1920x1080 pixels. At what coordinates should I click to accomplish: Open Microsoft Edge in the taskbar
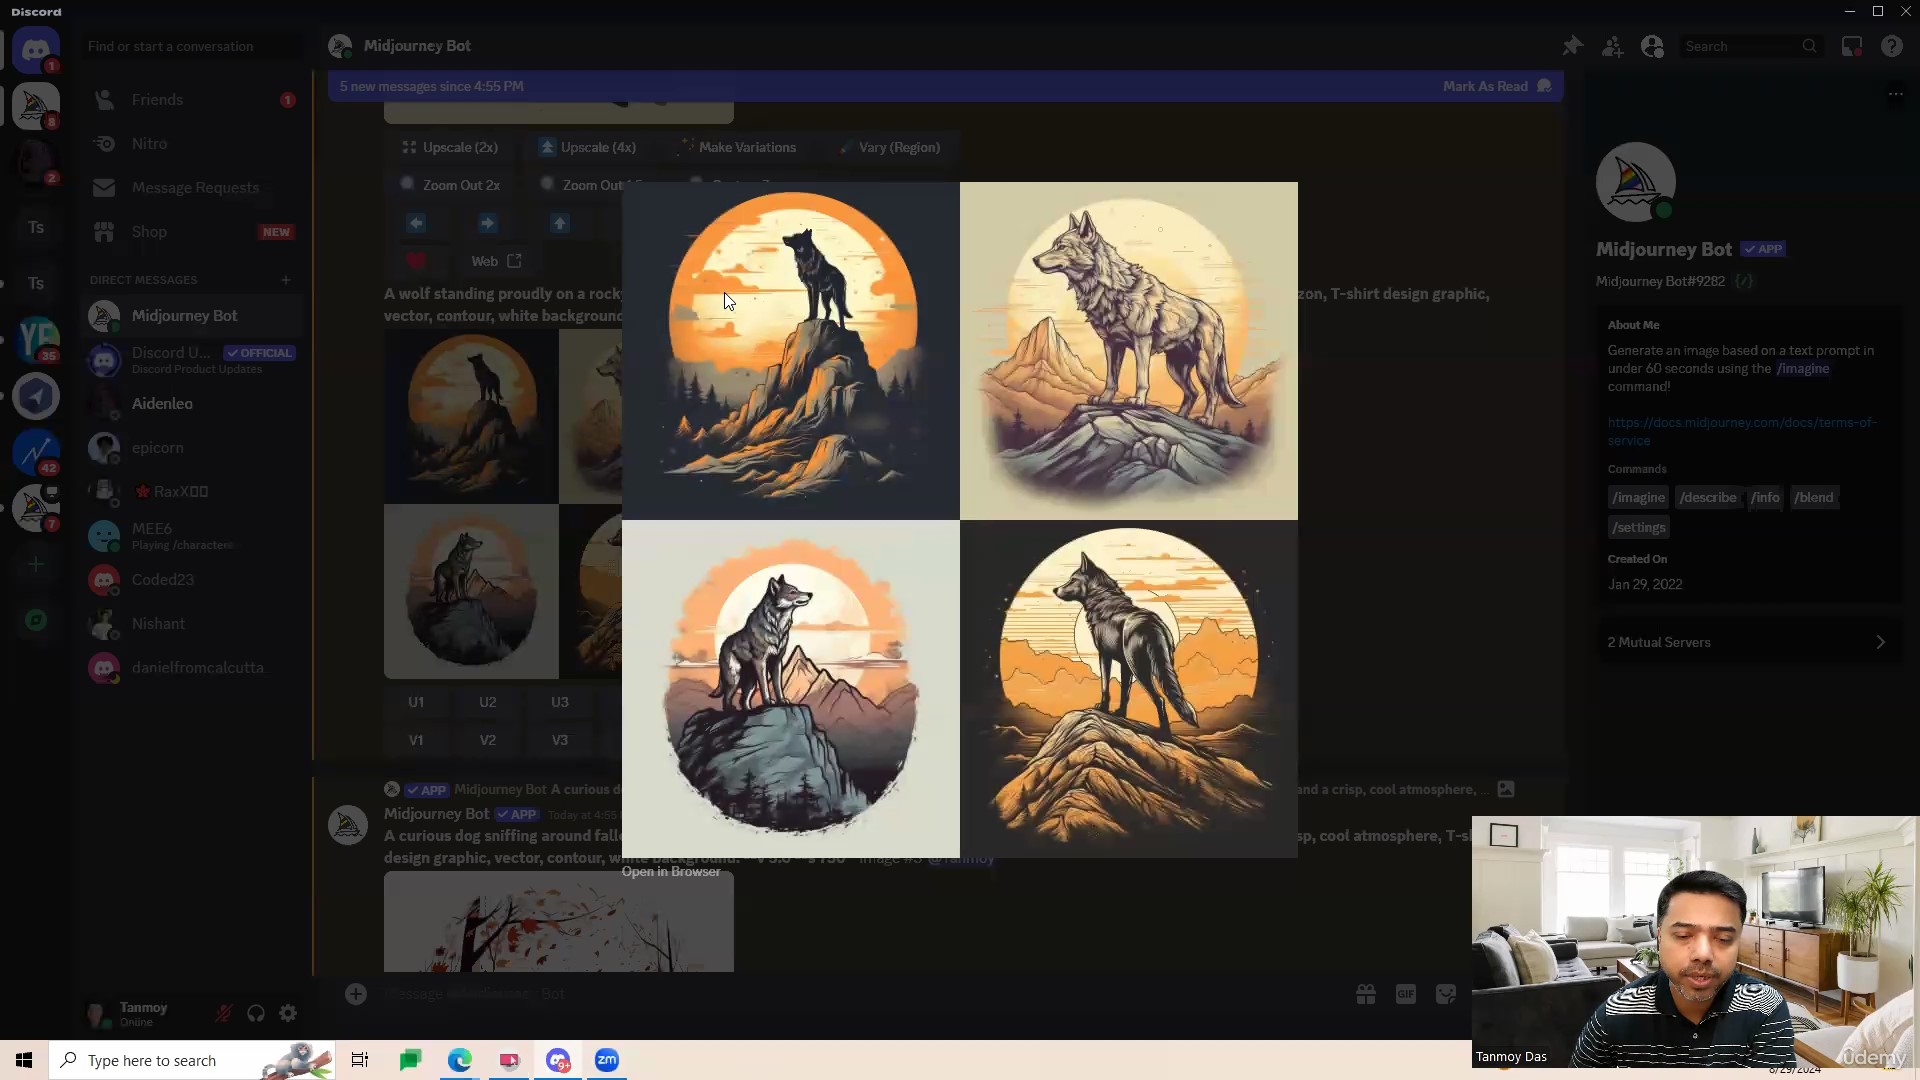(459, 1060)
